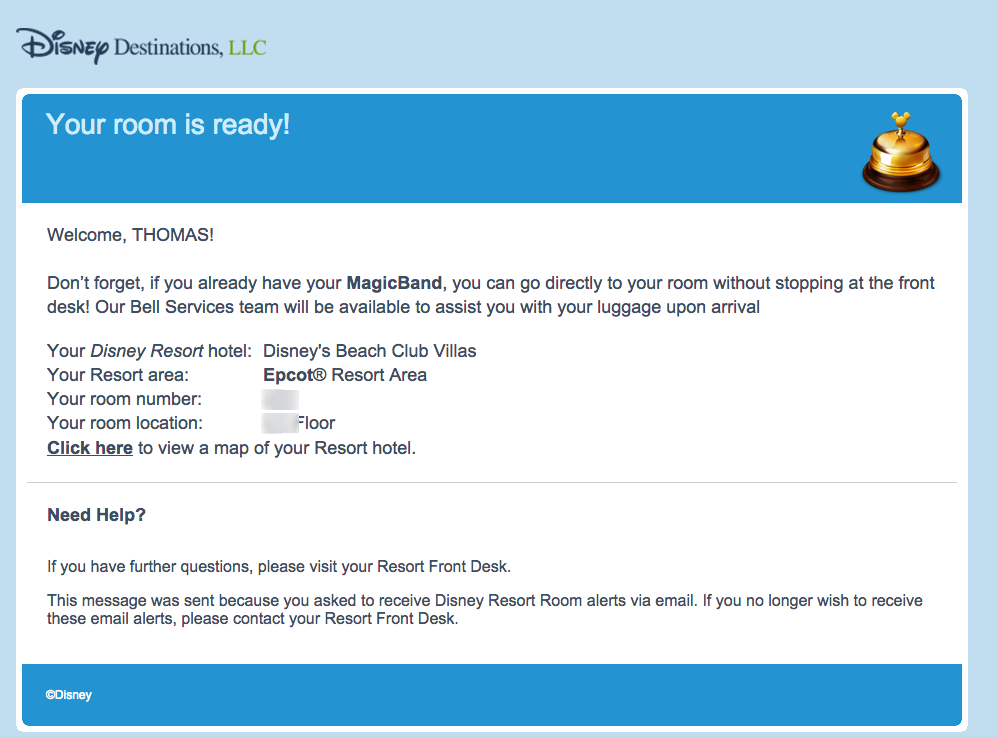998x737 pixels.
Task: Click the blurred room number value
Action: [280, 399]
